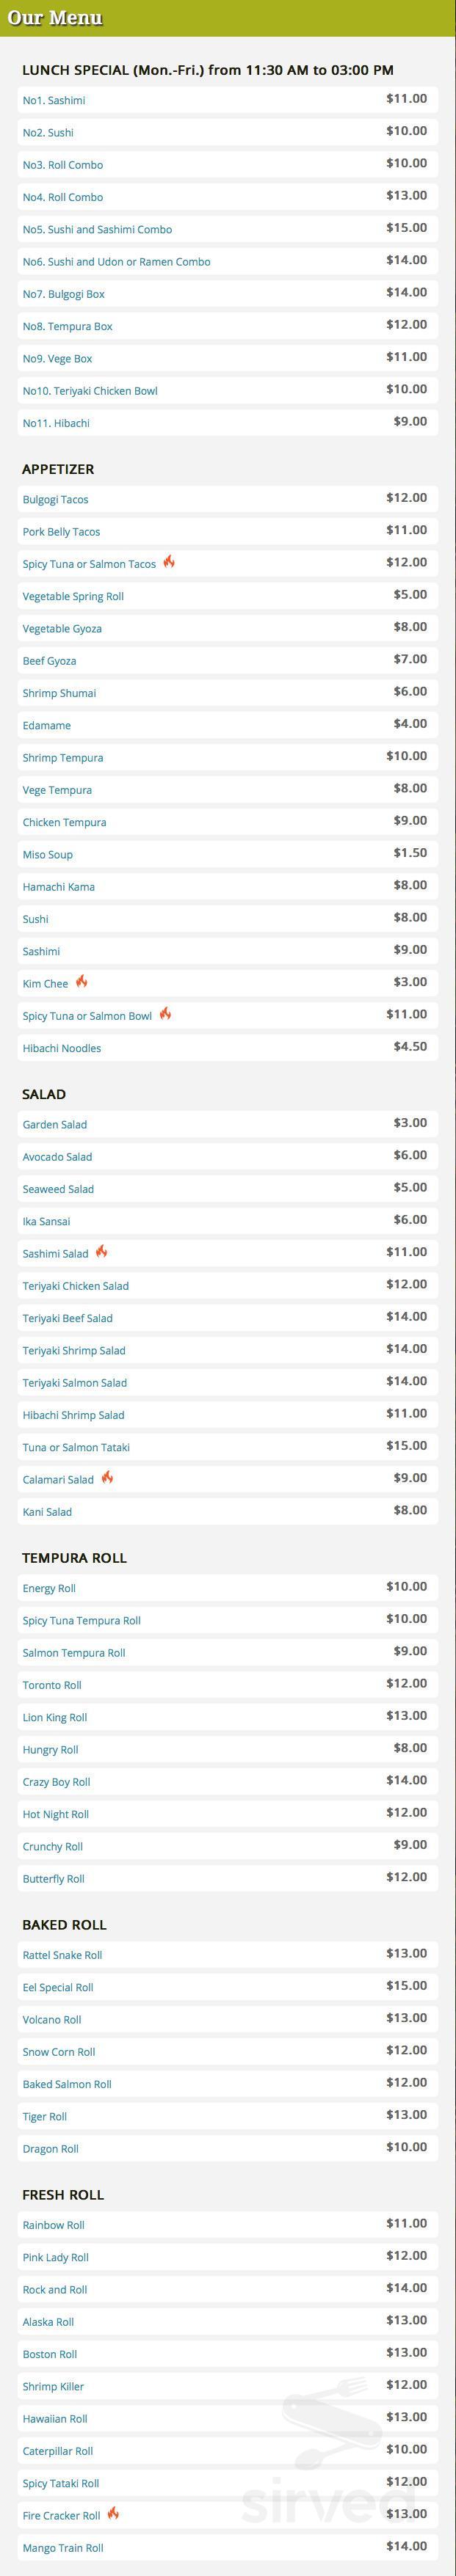Click the flame icon beside Calamari Salad
Screen dimensions: 456x2576
(107, 1477)
